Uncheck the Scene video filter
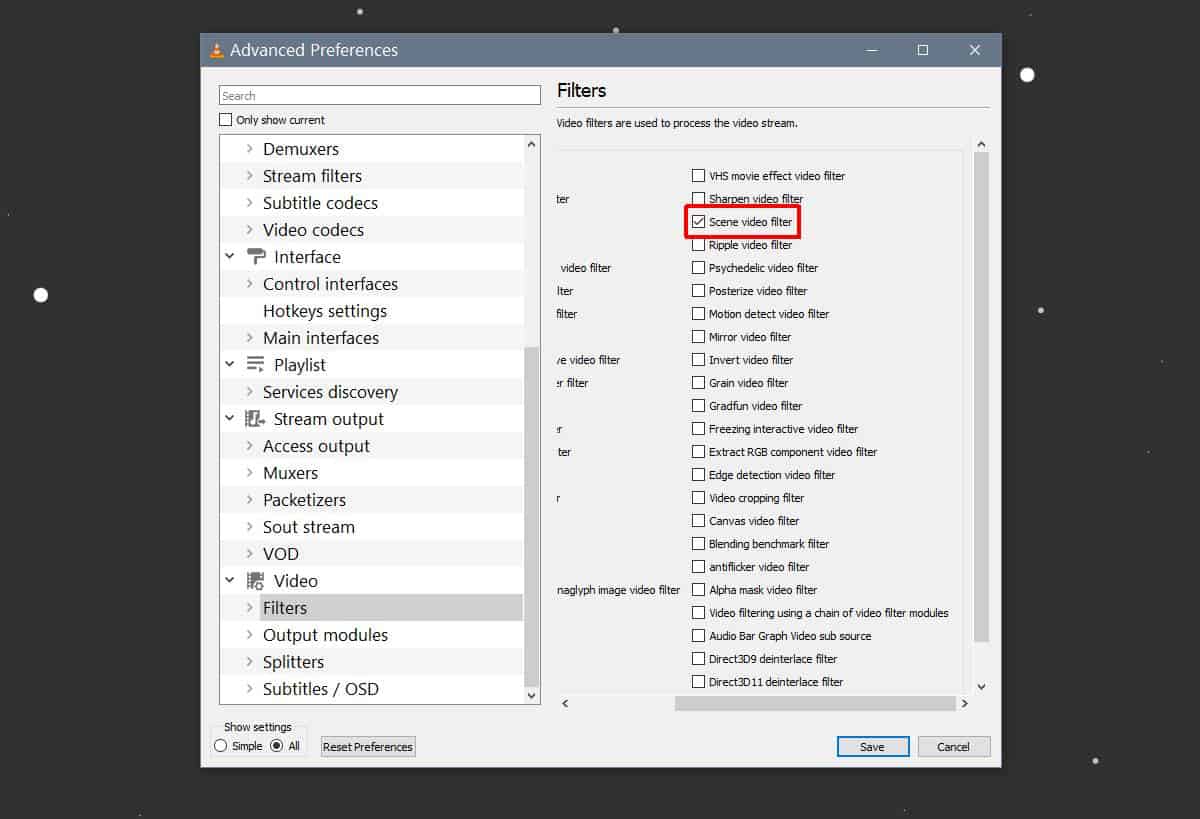 (x=697, y=221)
